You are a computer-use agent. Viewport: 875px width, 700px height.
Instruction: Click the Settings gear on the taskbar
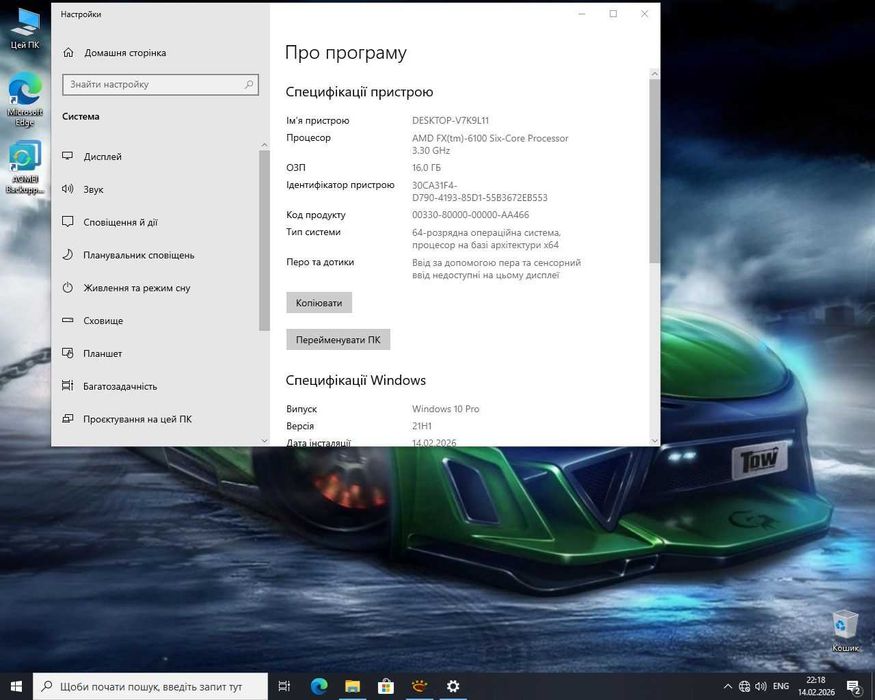coord(453,686)
